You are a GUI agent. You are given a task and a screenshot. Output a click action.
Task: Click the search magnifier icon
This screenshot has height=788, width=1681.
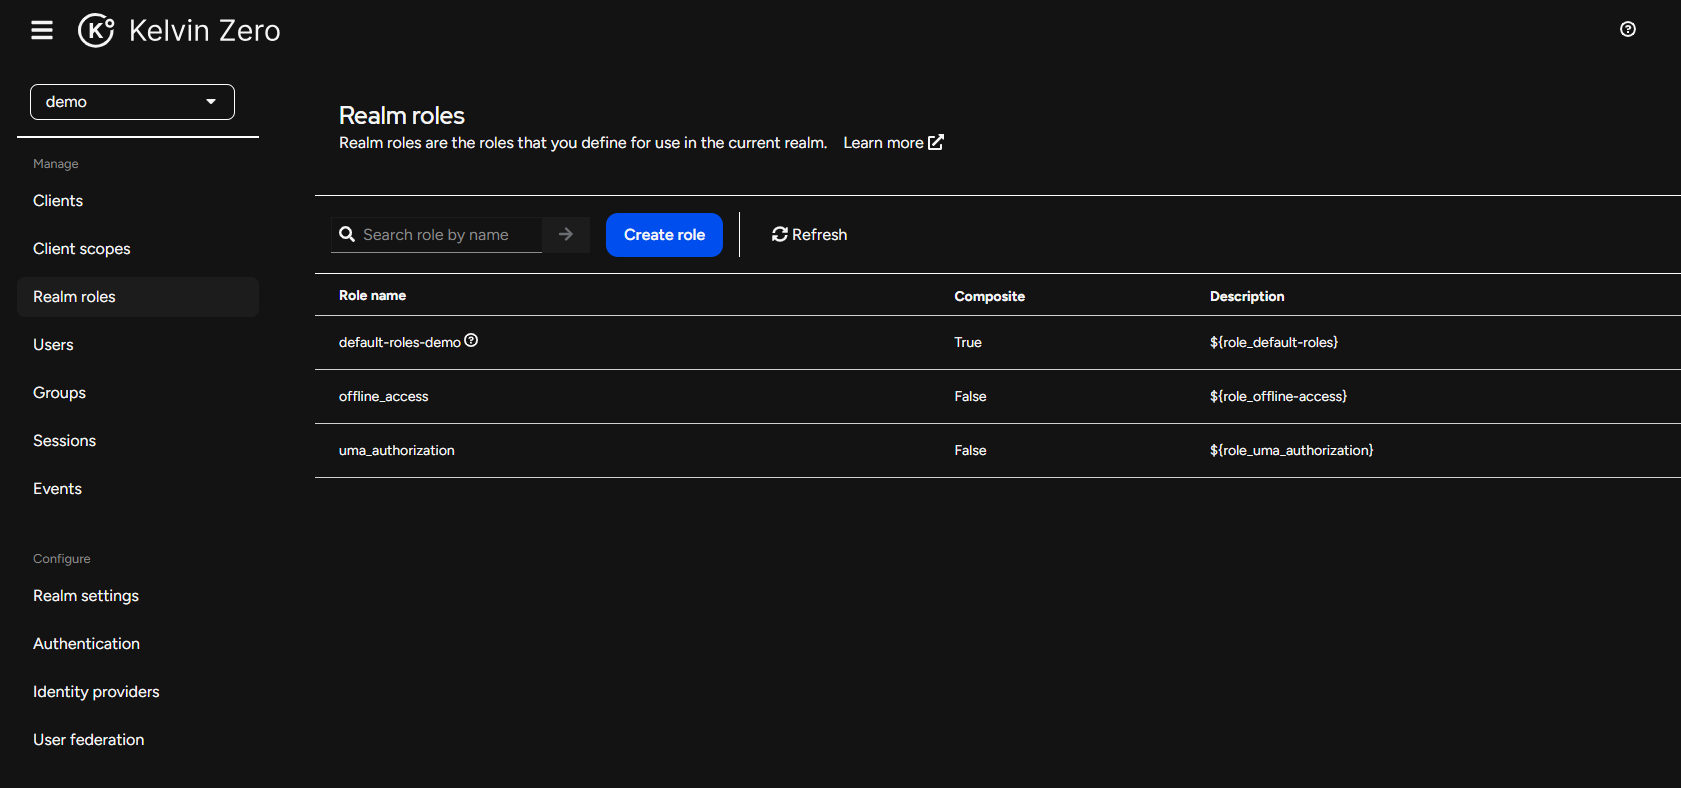[x=347, y=234]
